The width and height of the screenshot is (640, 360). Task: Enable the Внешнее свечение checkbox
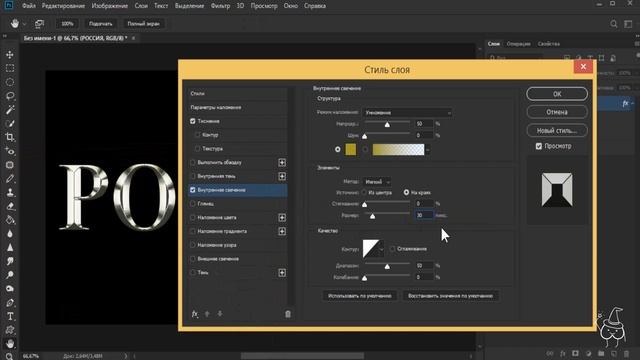click(193, 259)
